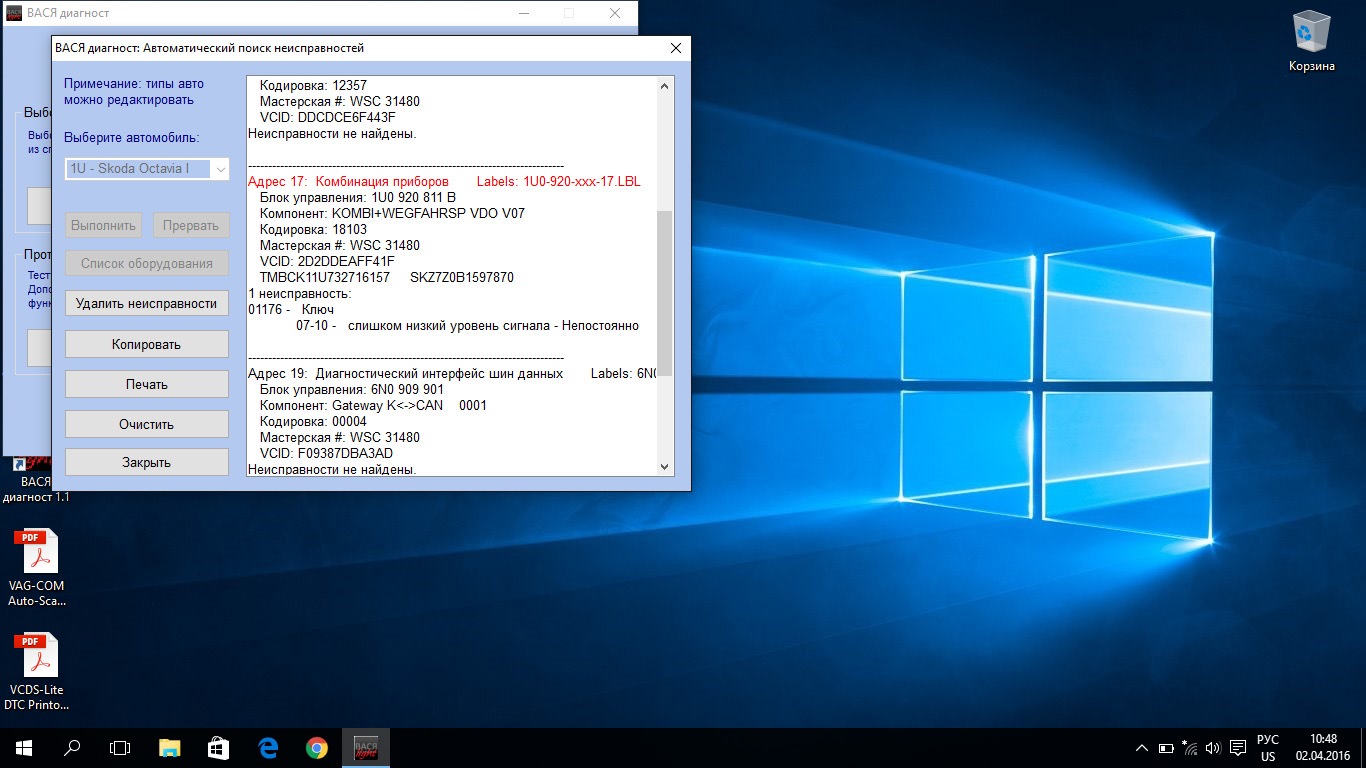
Task: Click the VIN line TMBCK11U732716157
Action: coord(386,277)
